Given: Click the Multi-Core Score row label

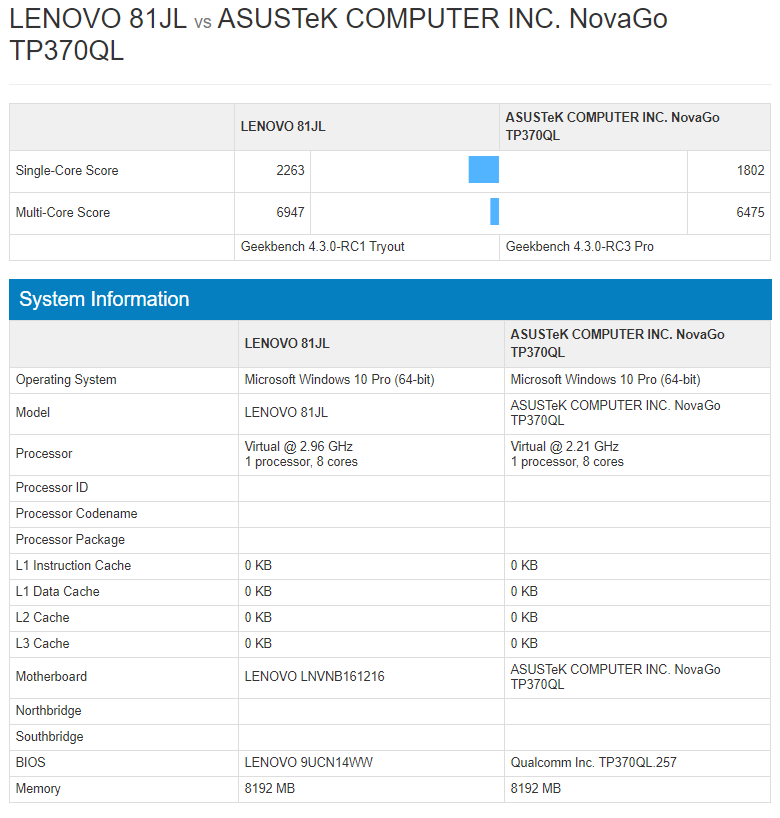Looking at the screenshot, I should [63, 212].
